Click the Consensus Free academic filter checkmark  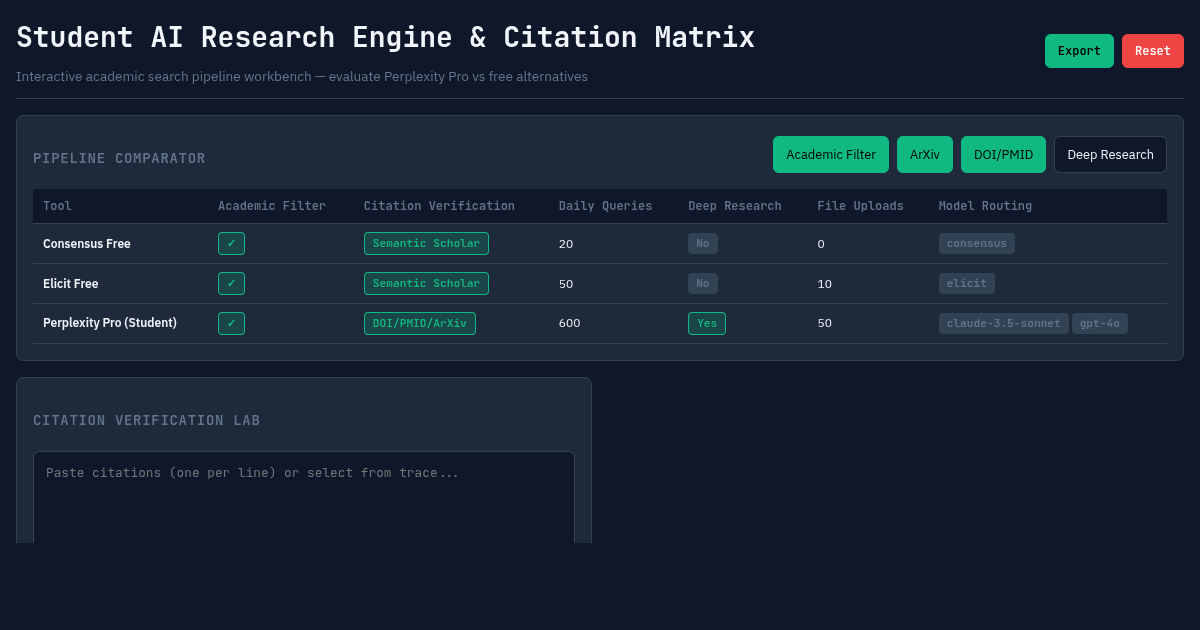231,243
